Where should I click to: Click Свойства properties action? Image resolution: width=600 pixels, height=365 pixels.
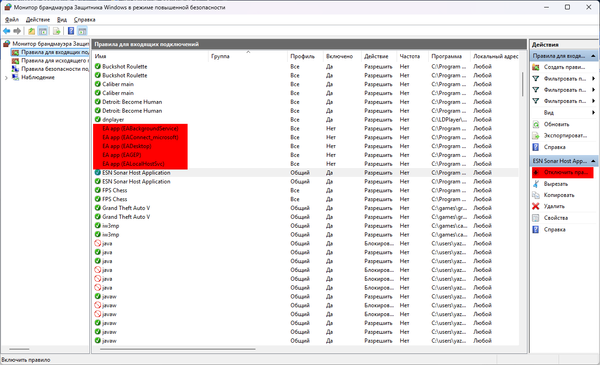pos(556,218)
